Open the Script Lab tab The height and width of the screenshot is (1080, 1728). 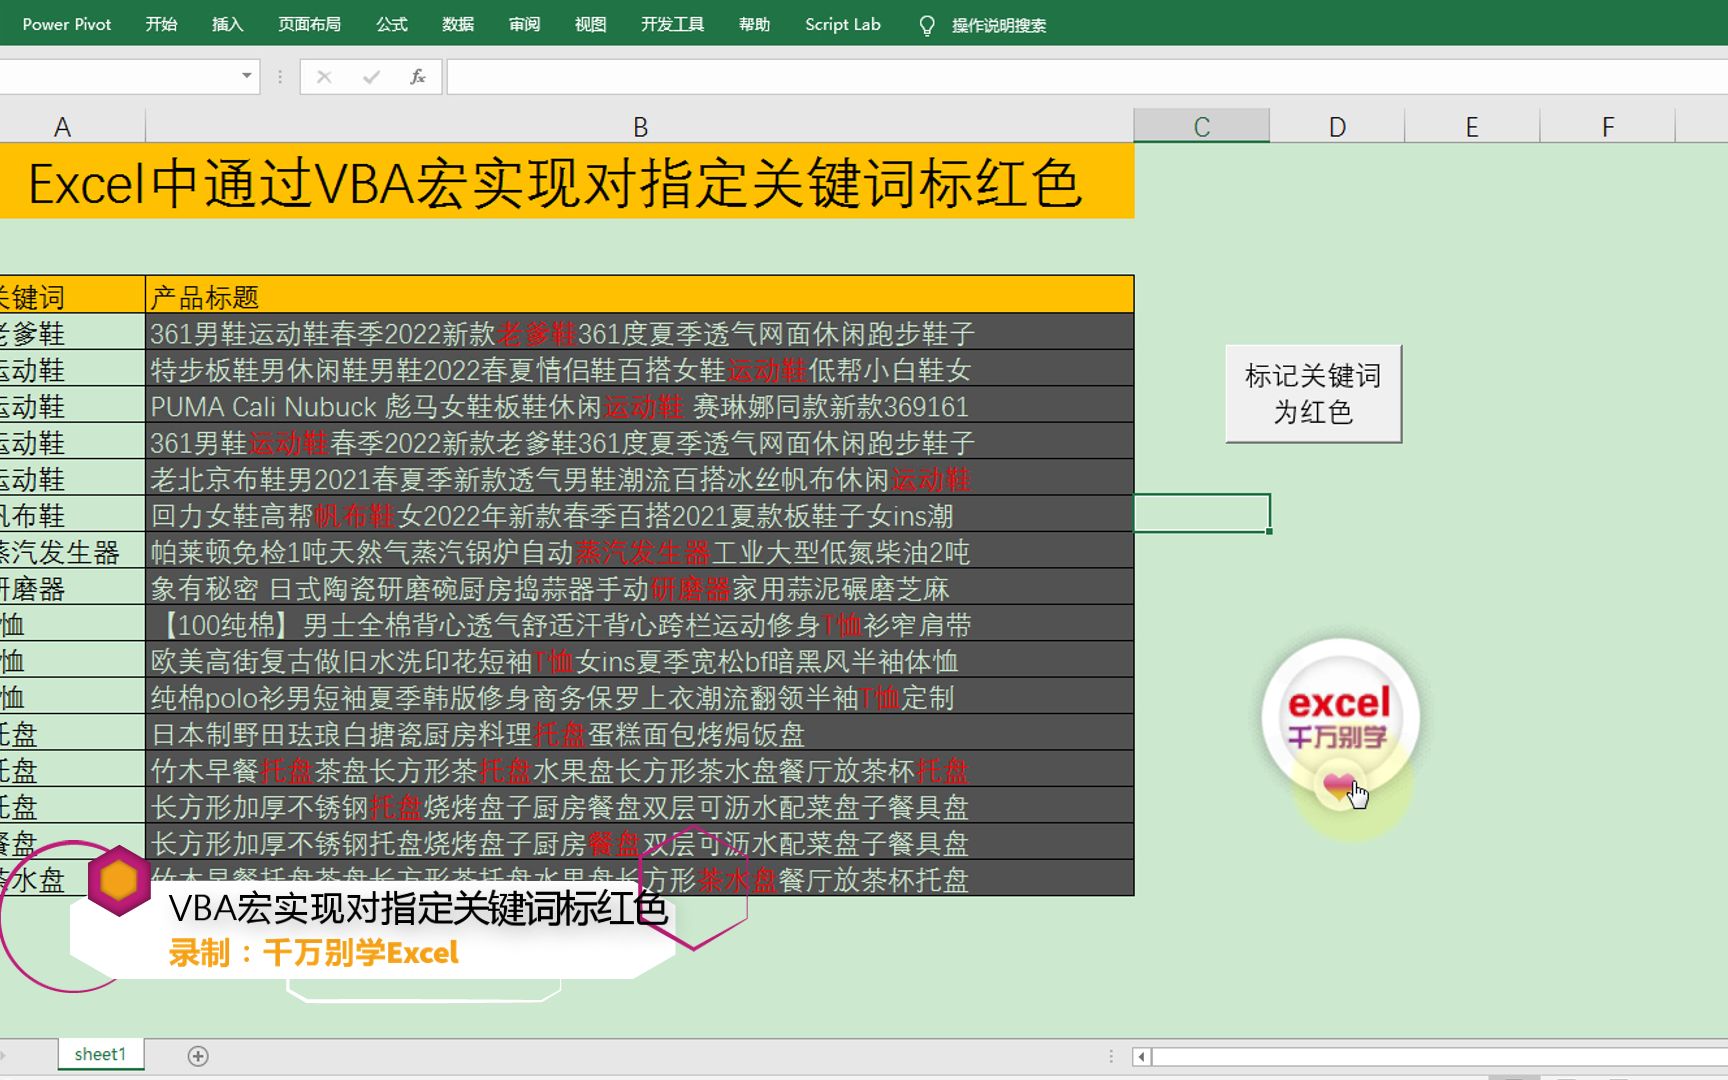[843, 24]
